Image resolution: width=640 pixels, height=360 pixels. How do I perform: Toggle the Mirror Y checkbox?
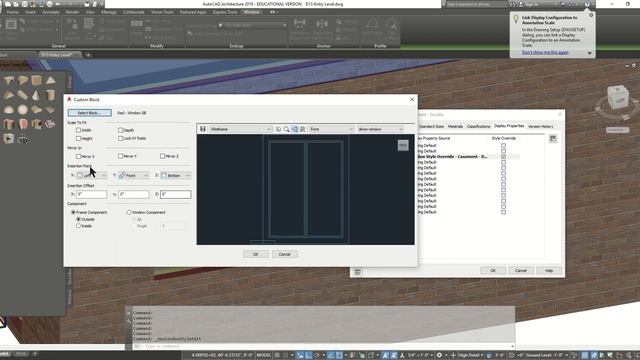pyautogui.click(x=120, y=156)
